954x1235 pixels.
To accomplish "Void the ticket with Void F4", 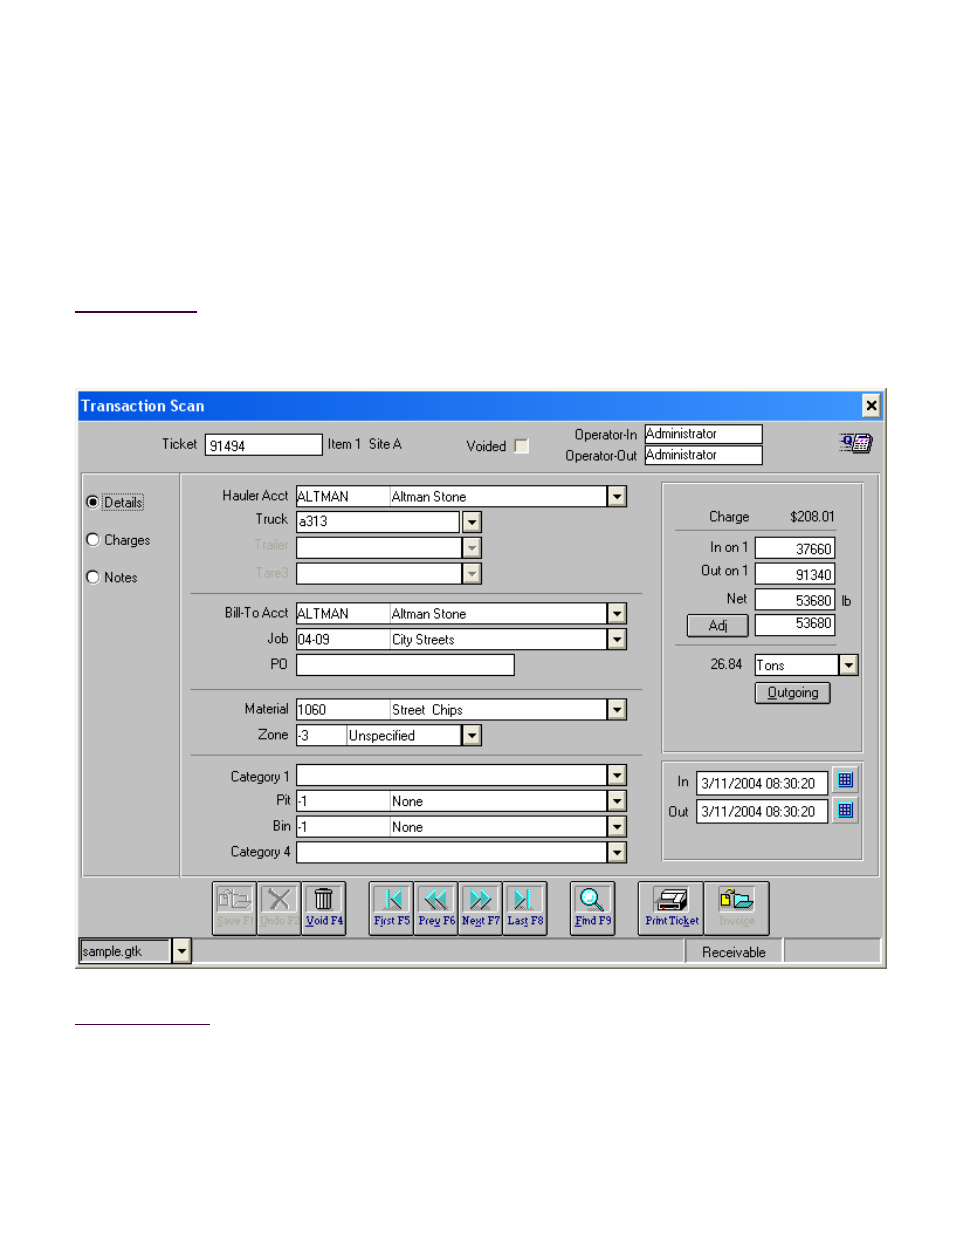I will (324, 908).
